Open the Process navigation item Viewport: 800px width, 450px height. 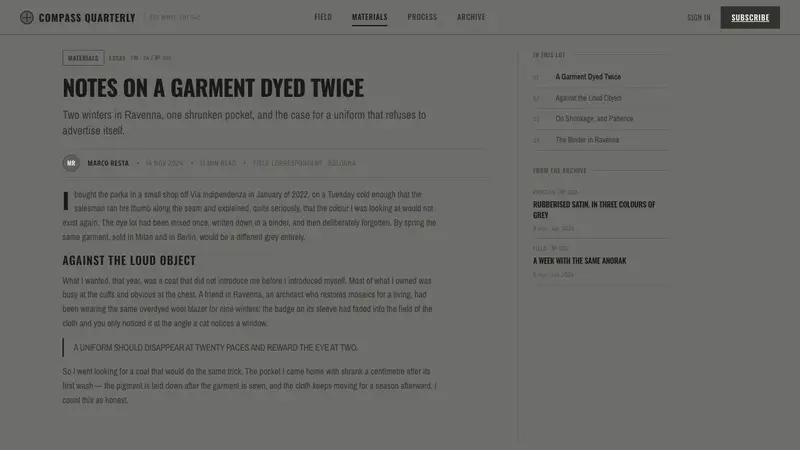[422, 17]
